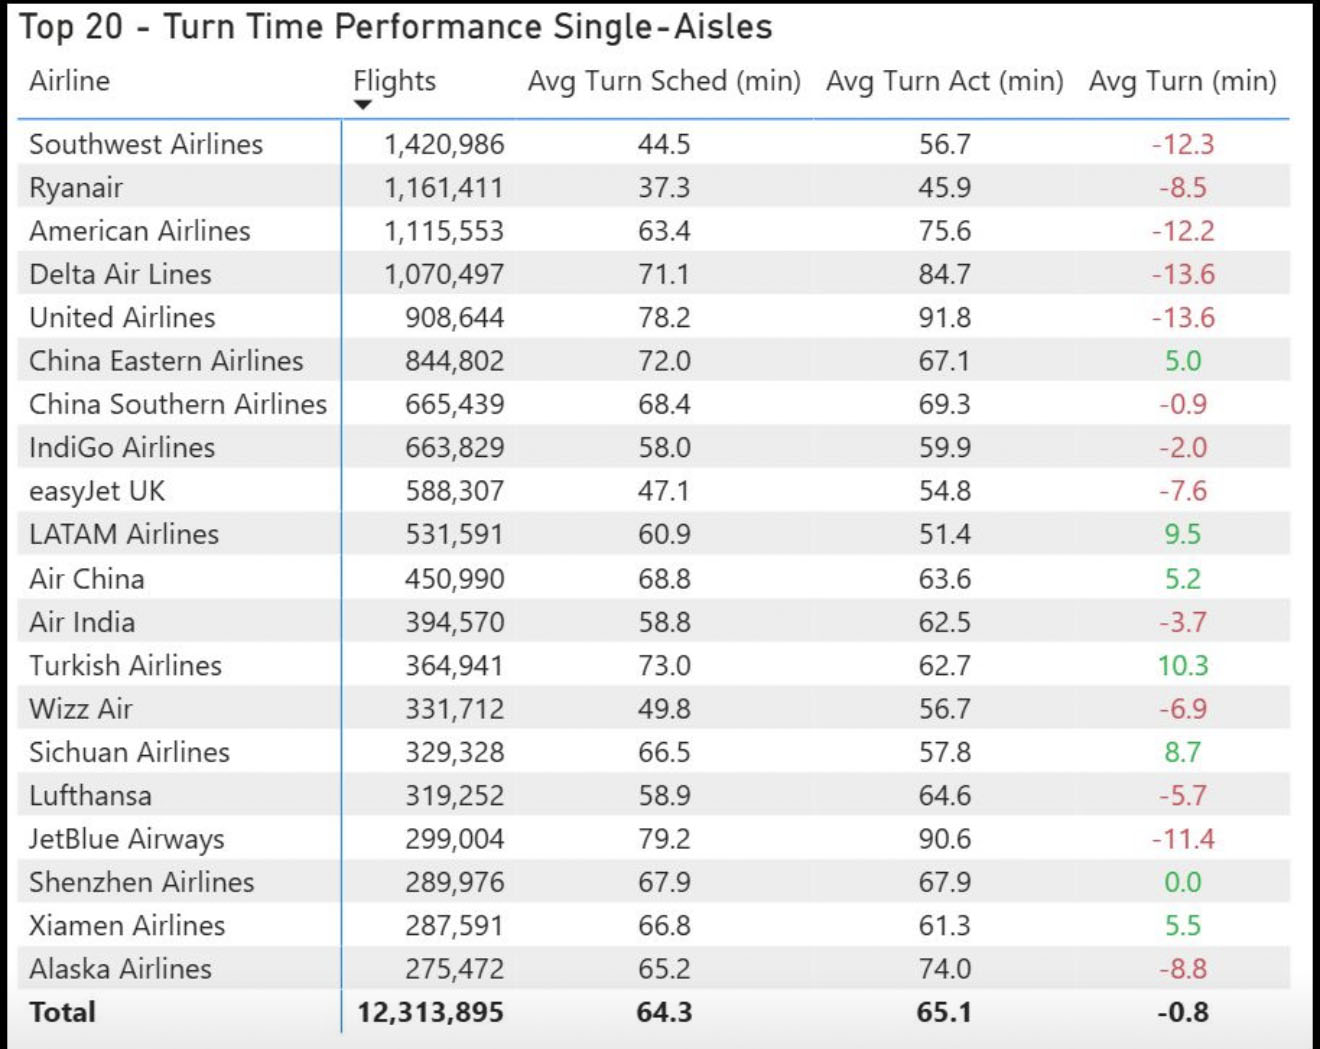
Task: Click the JetBlue Airways row label
Action: click(x=127, y=839)
